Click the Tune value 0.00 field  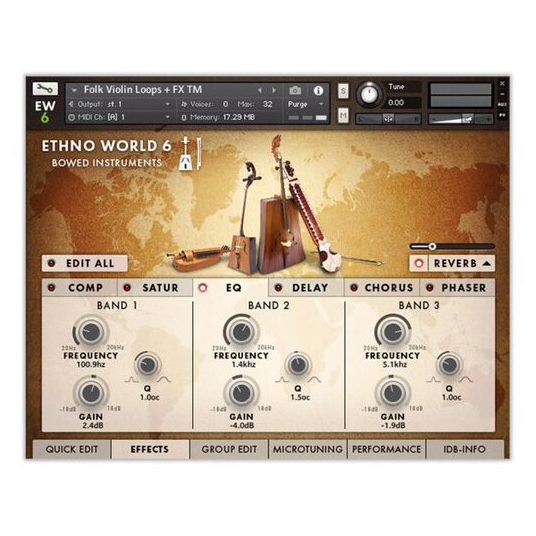pos(403,102)
